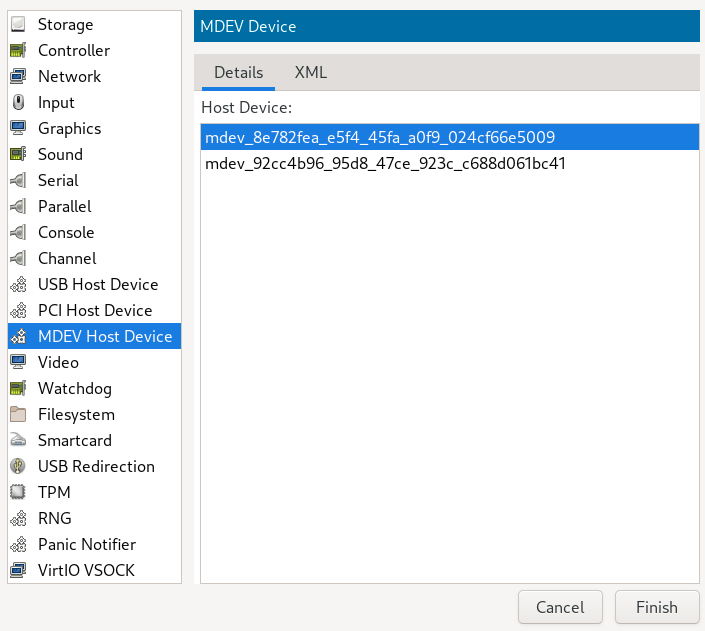Click the TPM chip icon

(x=18, y=492)
